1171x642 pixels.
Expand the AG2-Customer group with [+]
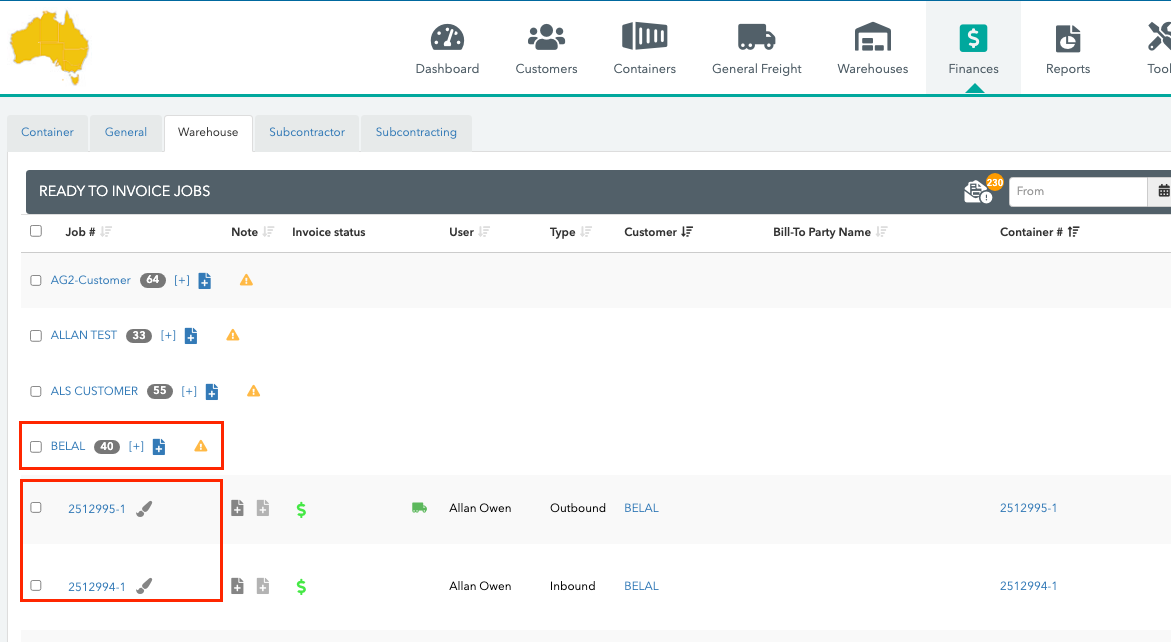click(181, 280)
